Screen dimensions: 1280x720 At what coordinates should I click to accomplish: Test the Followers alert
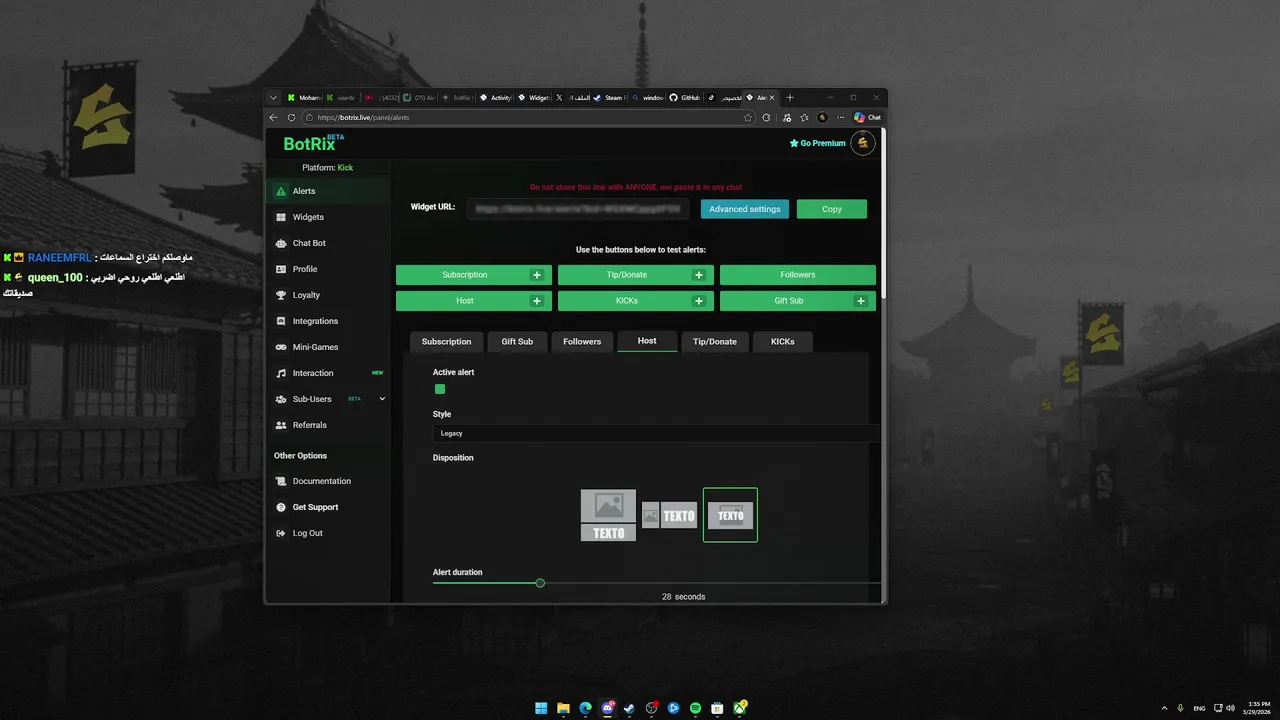pyautogui.click(x=798, y=275)
